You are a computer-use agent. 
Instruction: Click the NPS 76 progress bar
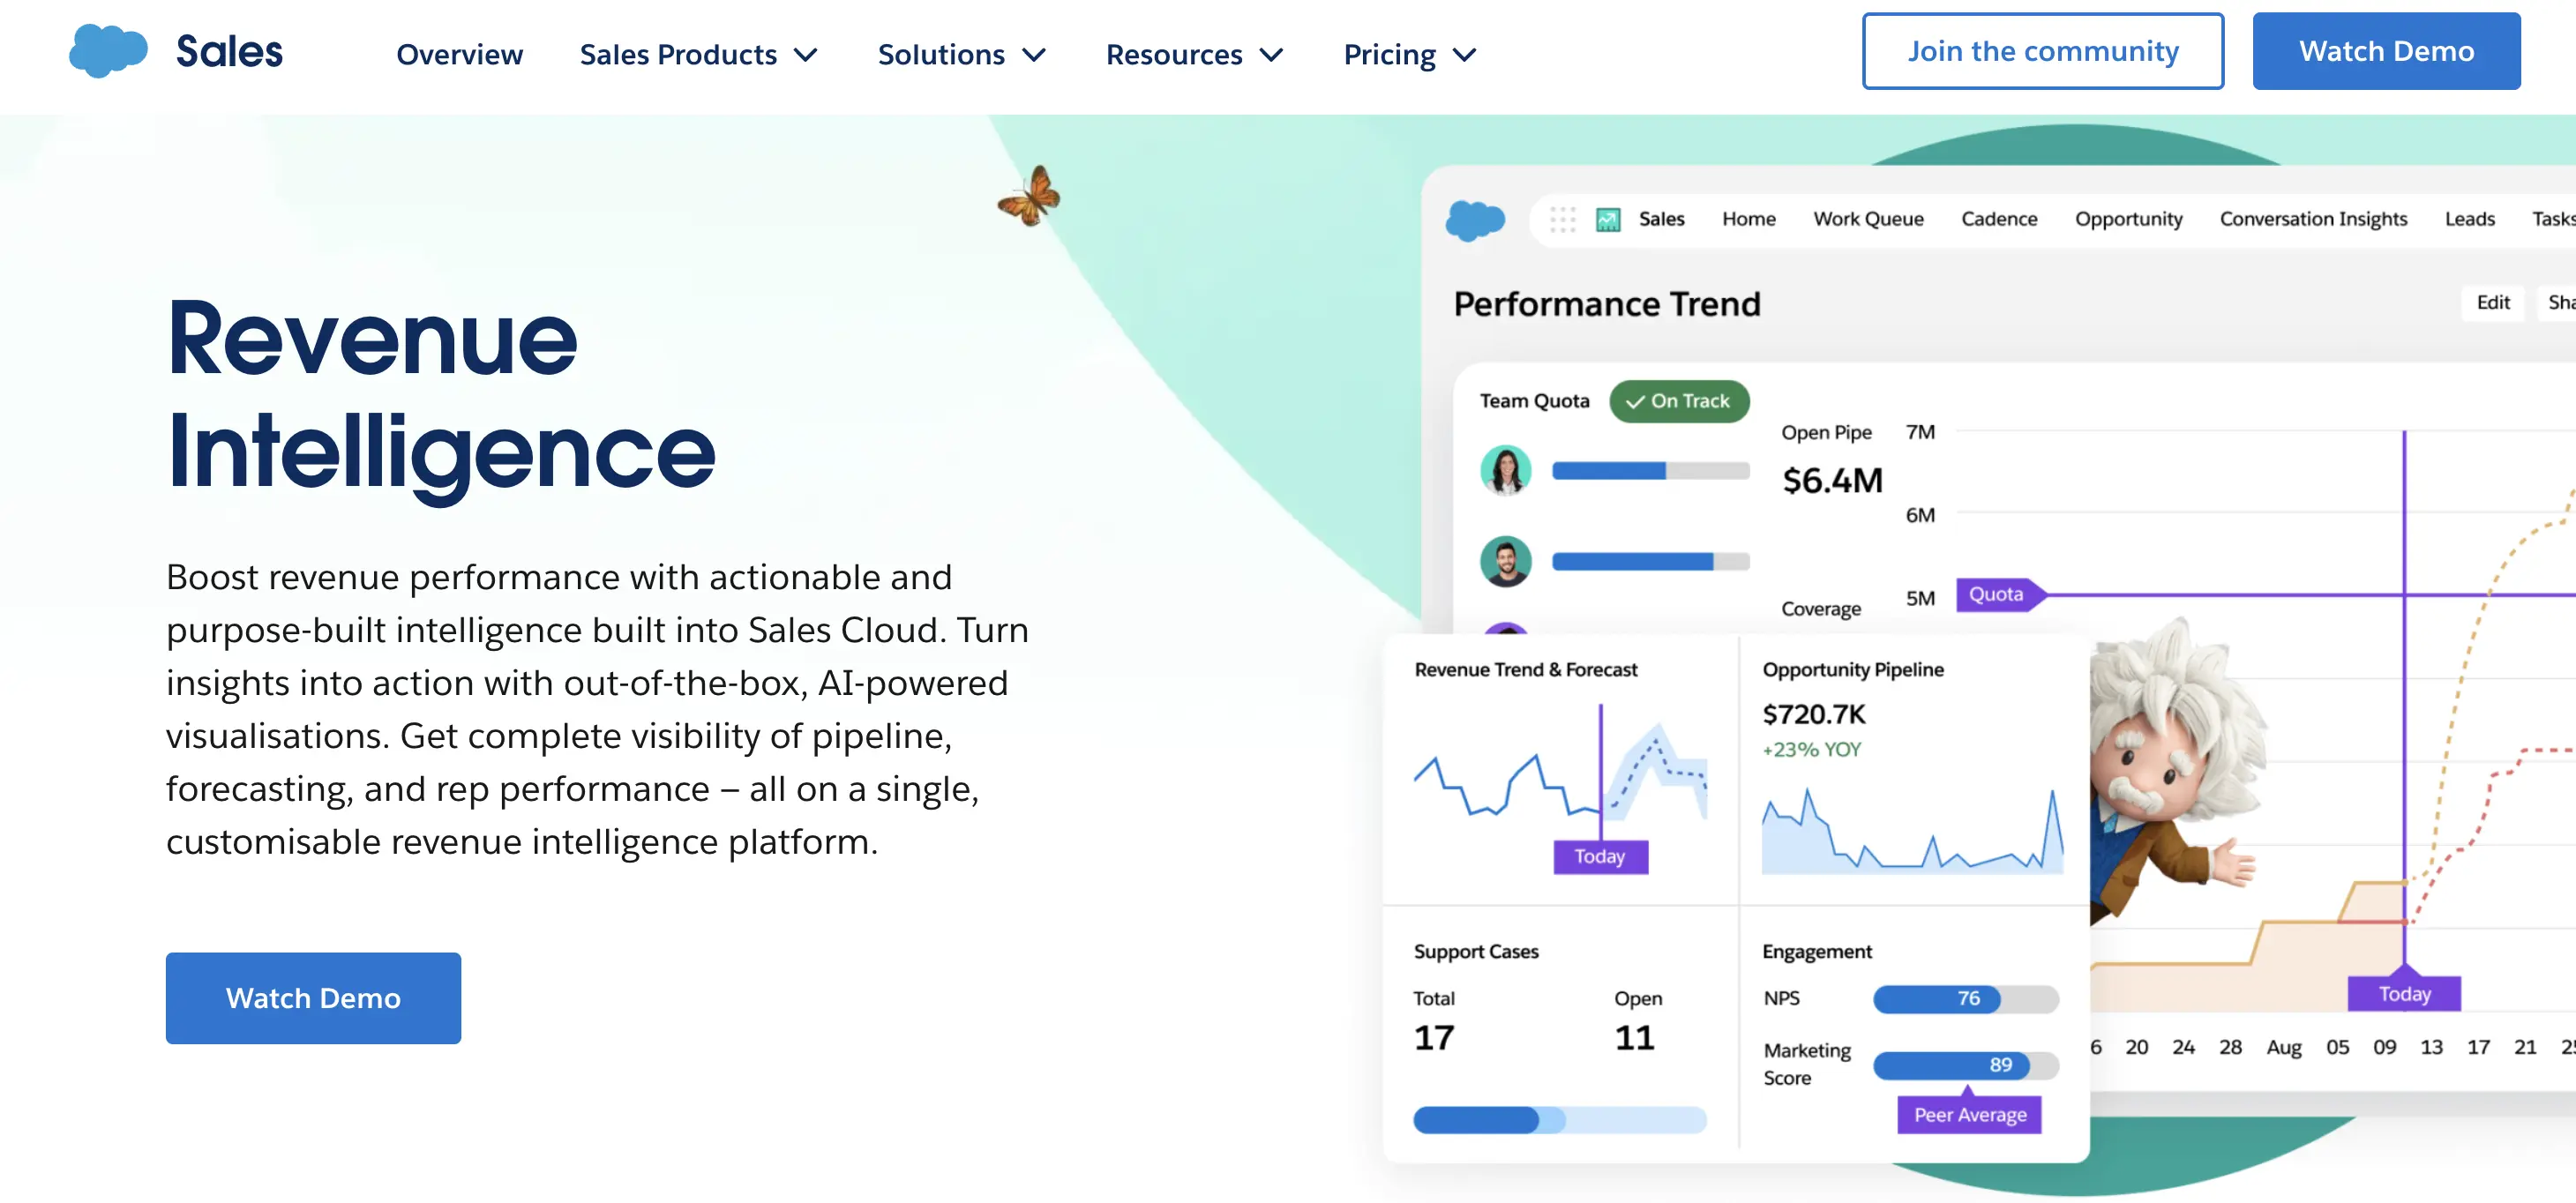click(1965, 998)
